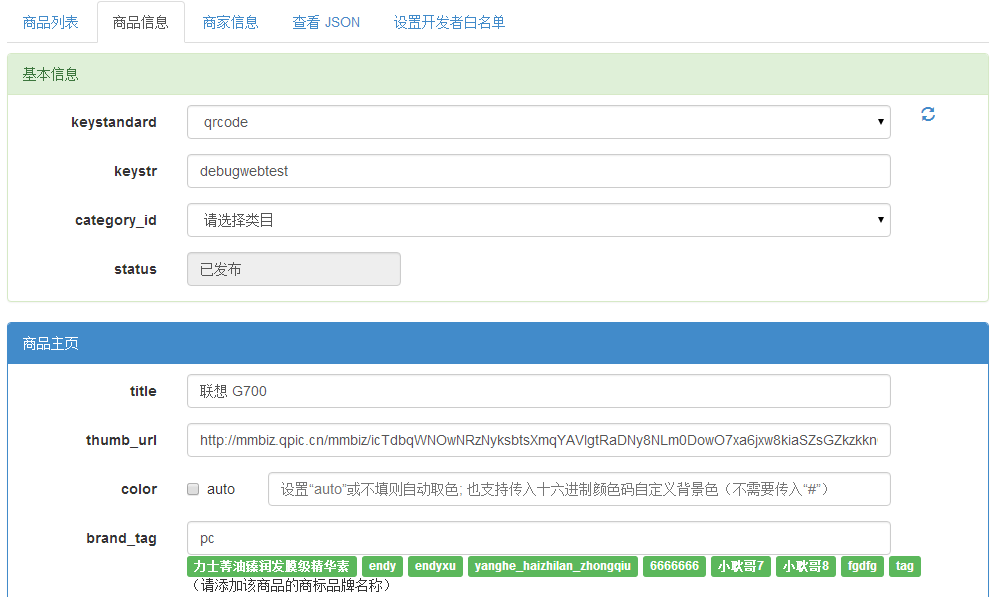Select the endyxu tag label

coord(435,566)
